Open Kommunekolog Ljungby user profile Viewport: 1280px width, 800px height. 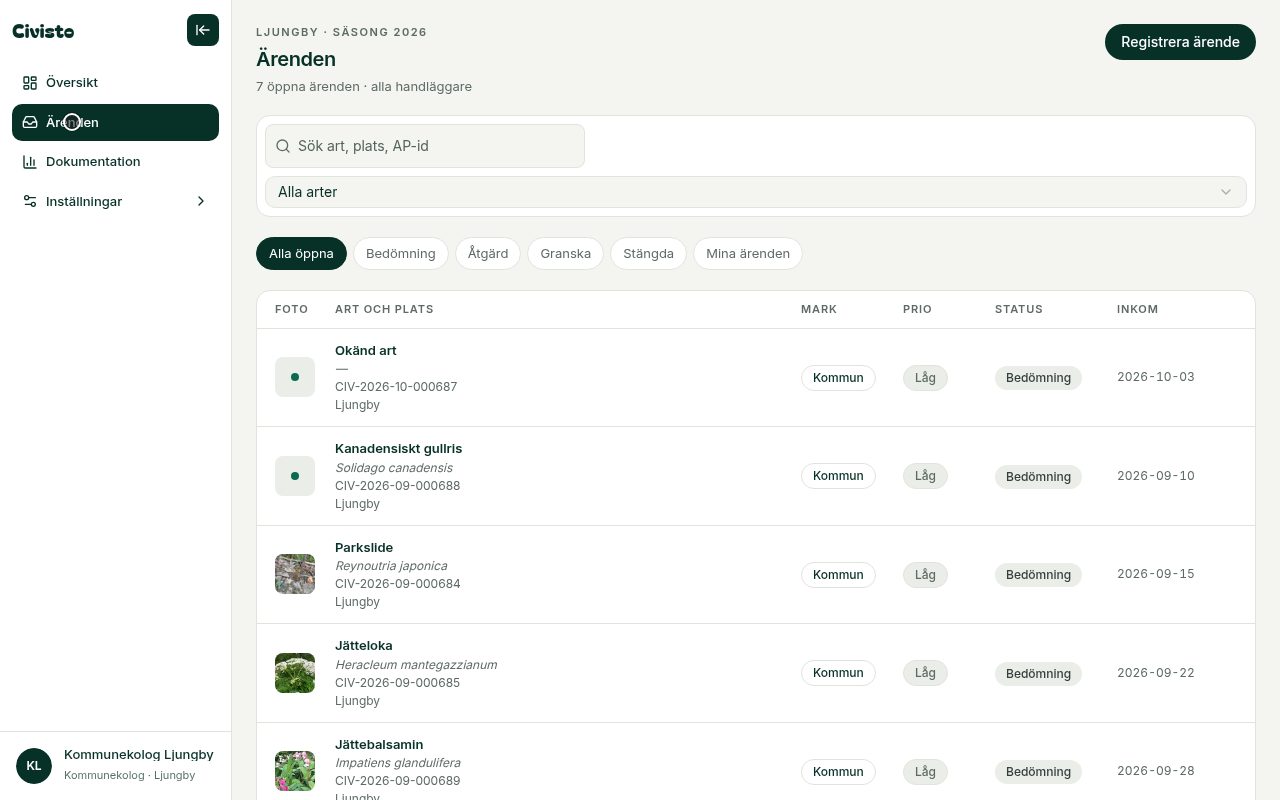116,766
